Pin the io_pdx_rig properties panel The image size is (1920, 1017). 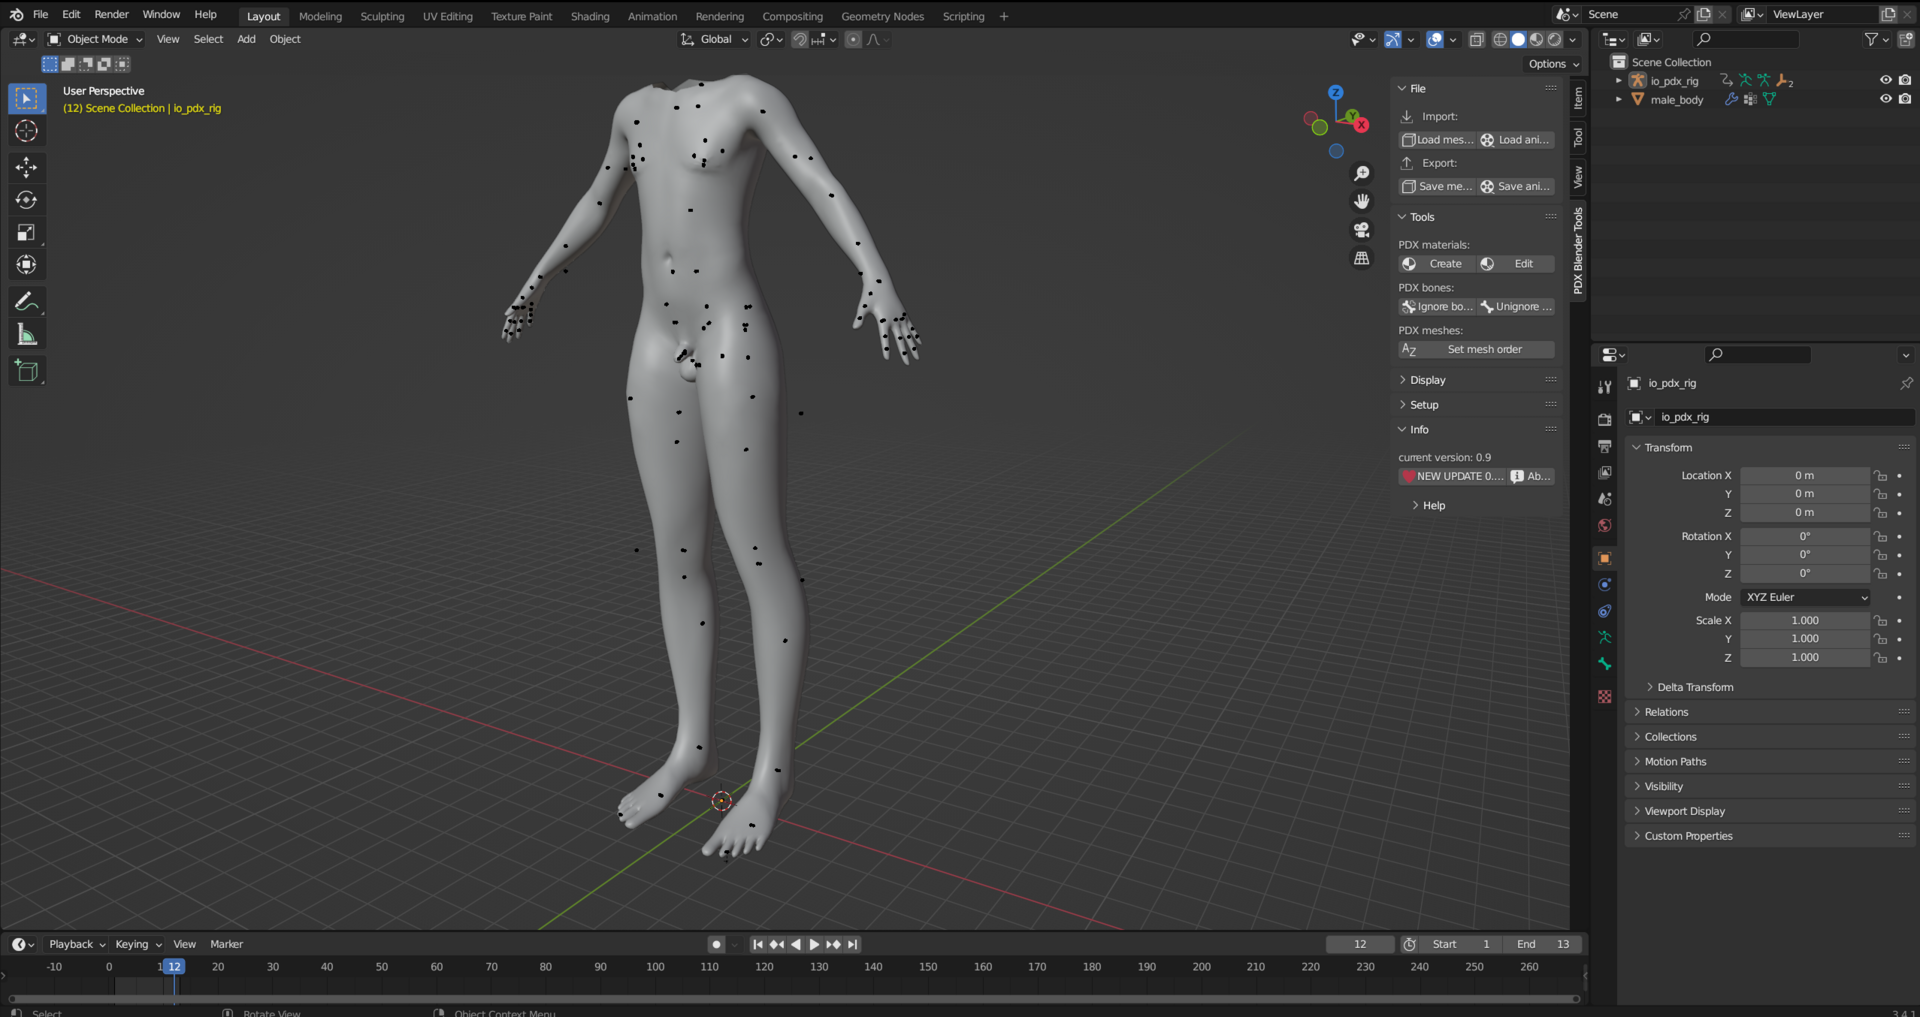(1905, 384)
